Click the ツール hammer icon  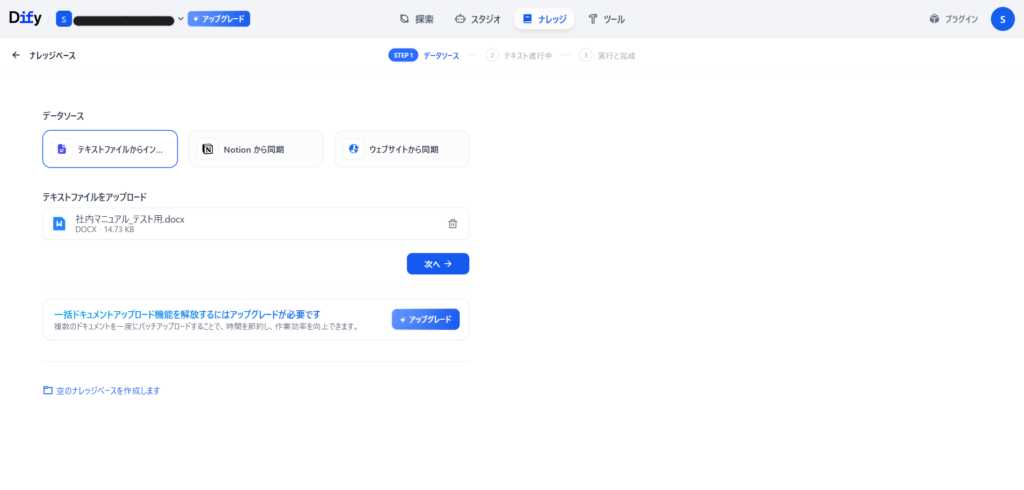click(x=593, y=19)
